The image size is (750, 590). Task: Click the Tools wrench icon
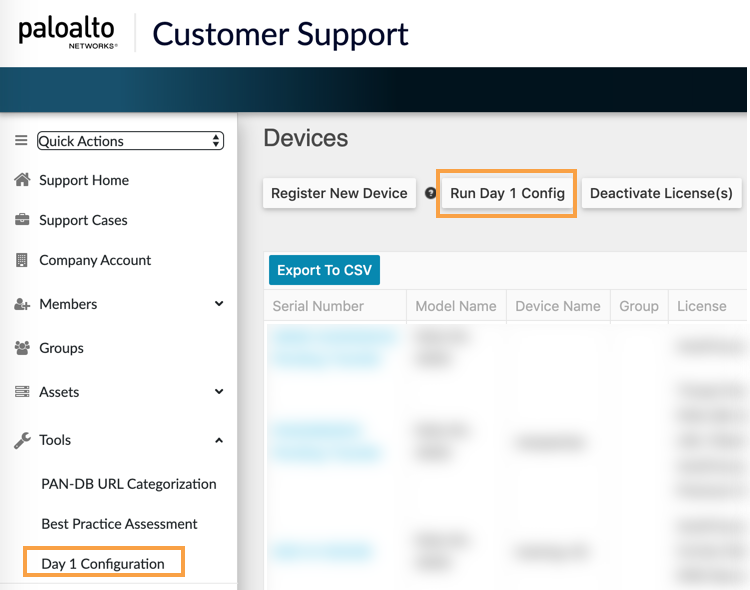tap(21, 440)
